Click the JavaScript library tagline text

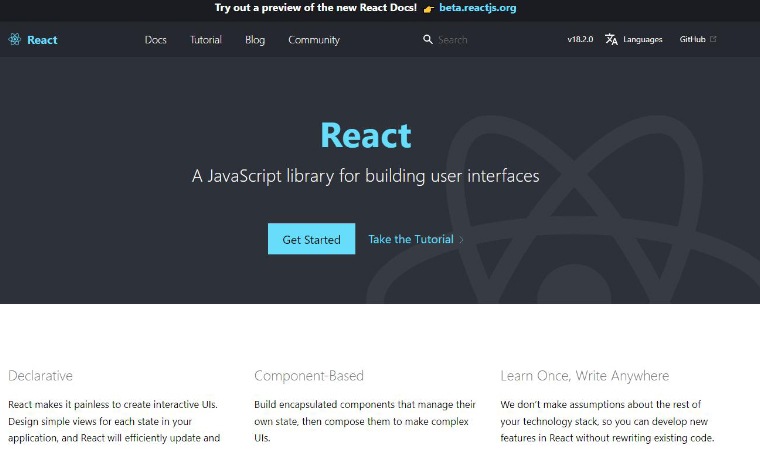point(365,176)
